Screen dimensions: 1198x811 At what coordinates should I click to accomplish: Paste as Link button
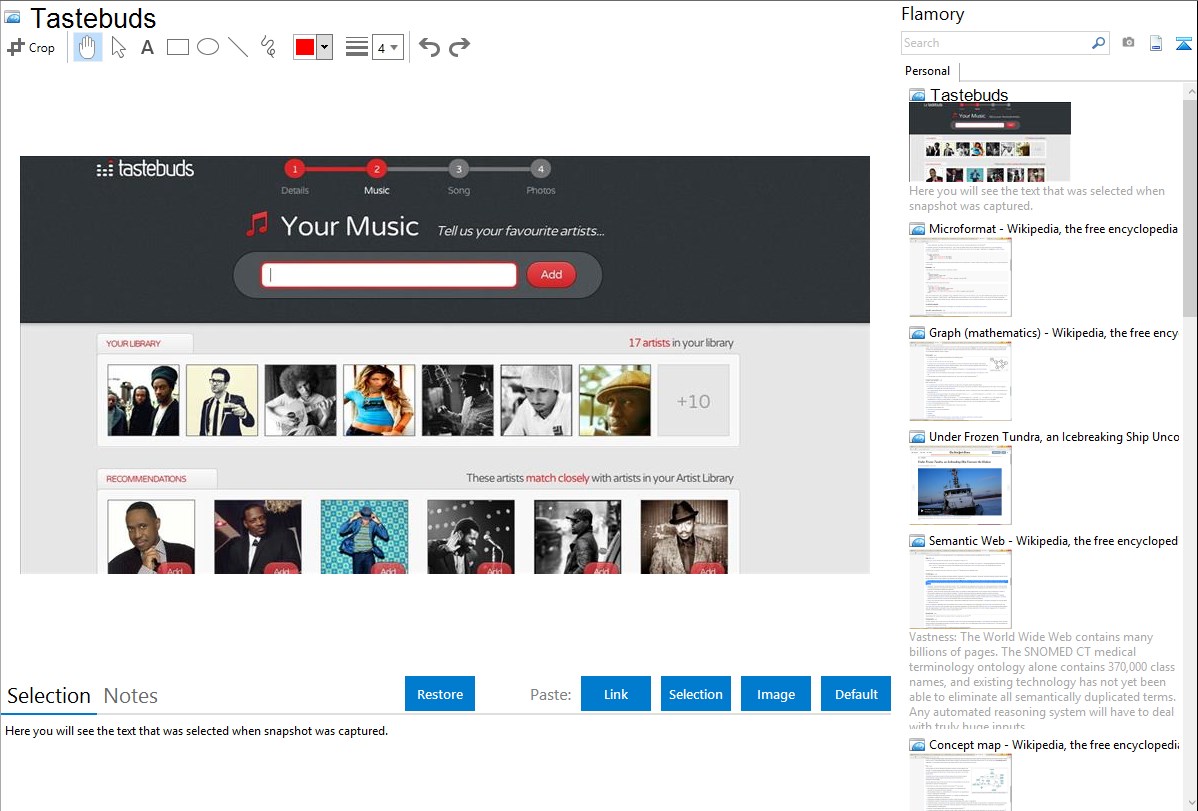coord(616,694)
